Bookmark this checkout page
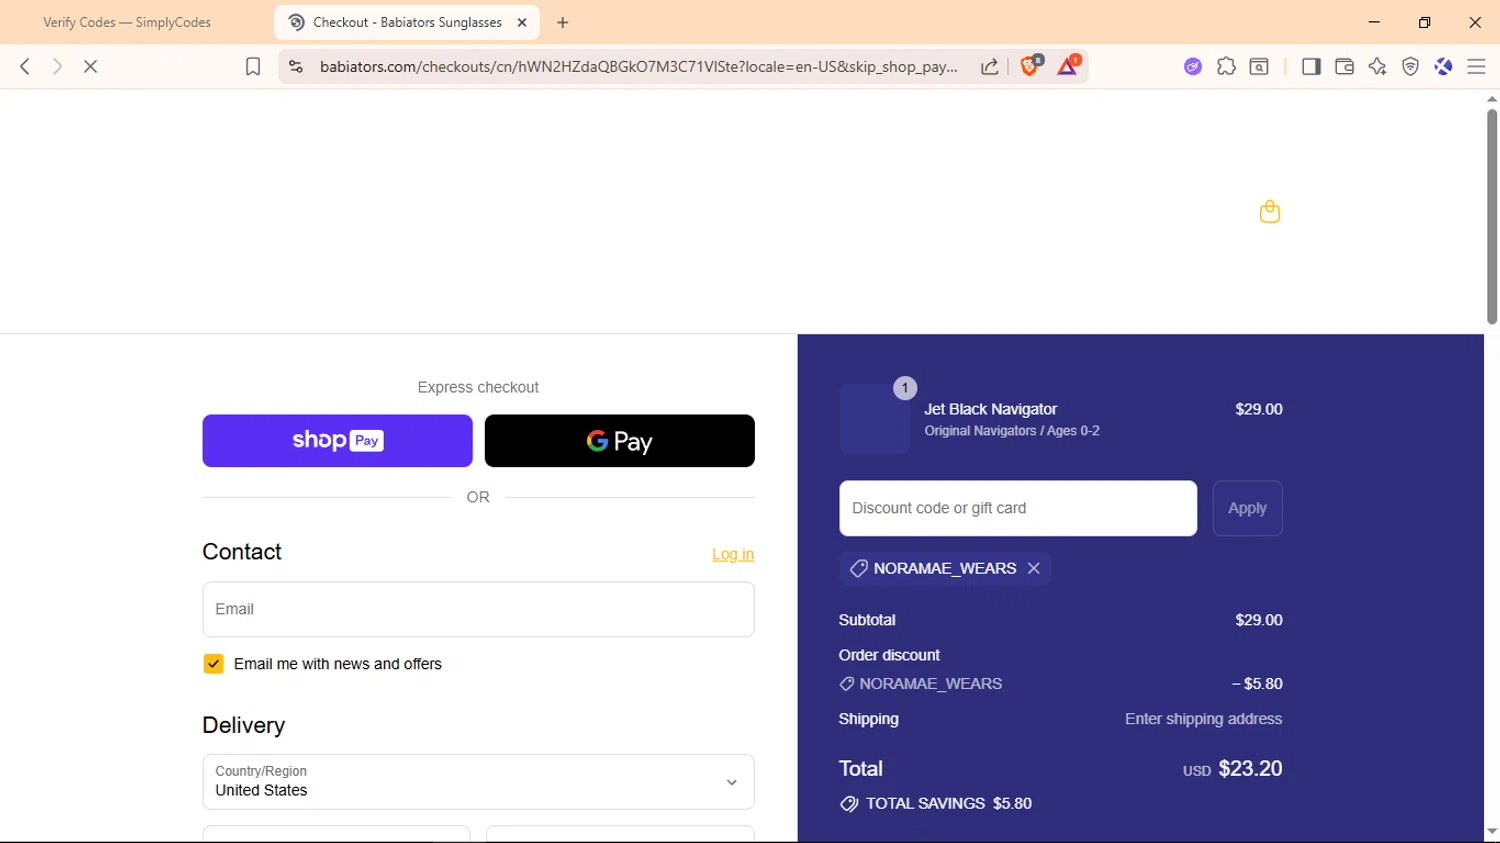Viewport: 1500px width, 843px height. 253,66
